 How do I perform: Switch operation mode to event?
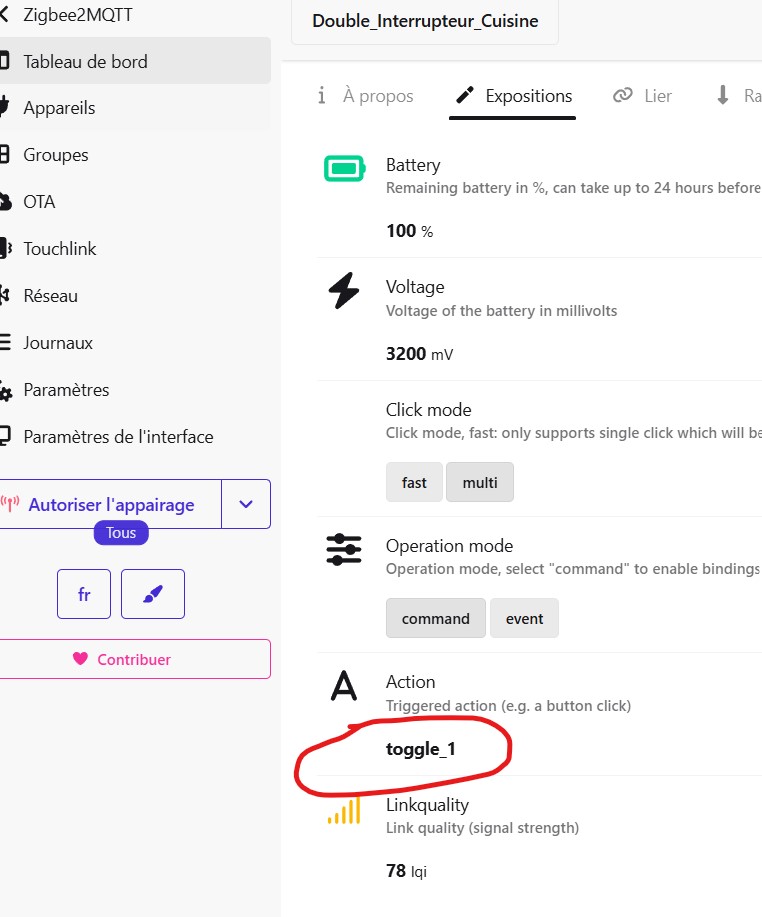[524, 618]
